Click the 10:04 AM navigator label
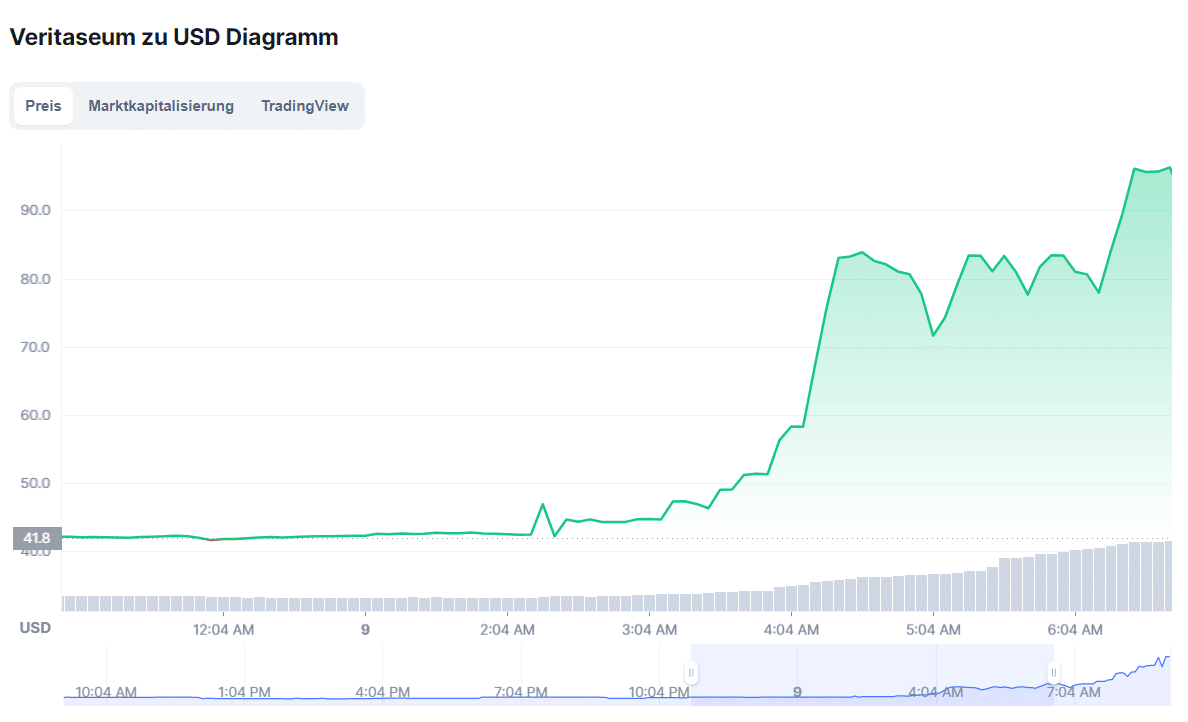This screenshot has width=1188, height=722. point(106,692)
